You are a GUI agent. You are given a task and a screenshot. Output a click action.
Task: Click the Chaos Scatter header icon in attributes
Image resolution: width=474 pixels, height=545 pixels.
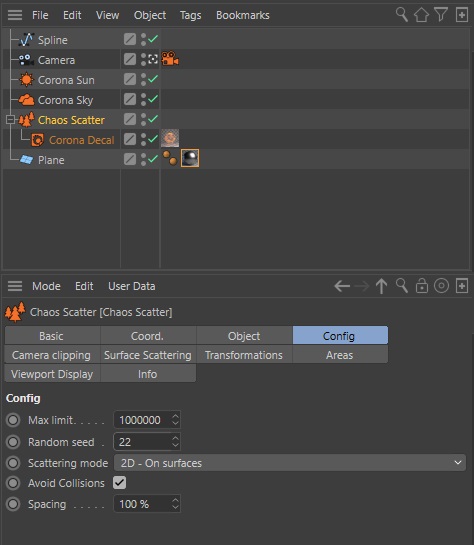[15, 312]
